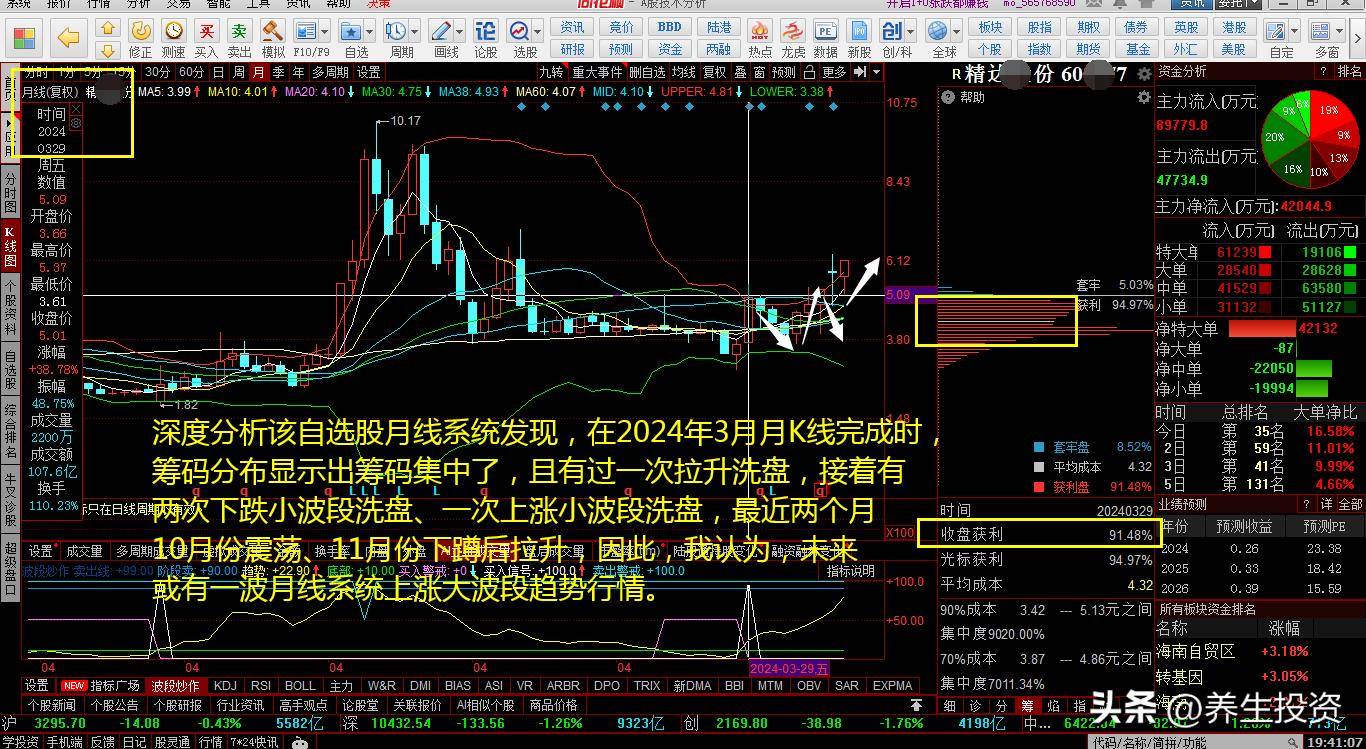
Task: Toggle 重大事件 major events markers
Action: tap(597, 72)
